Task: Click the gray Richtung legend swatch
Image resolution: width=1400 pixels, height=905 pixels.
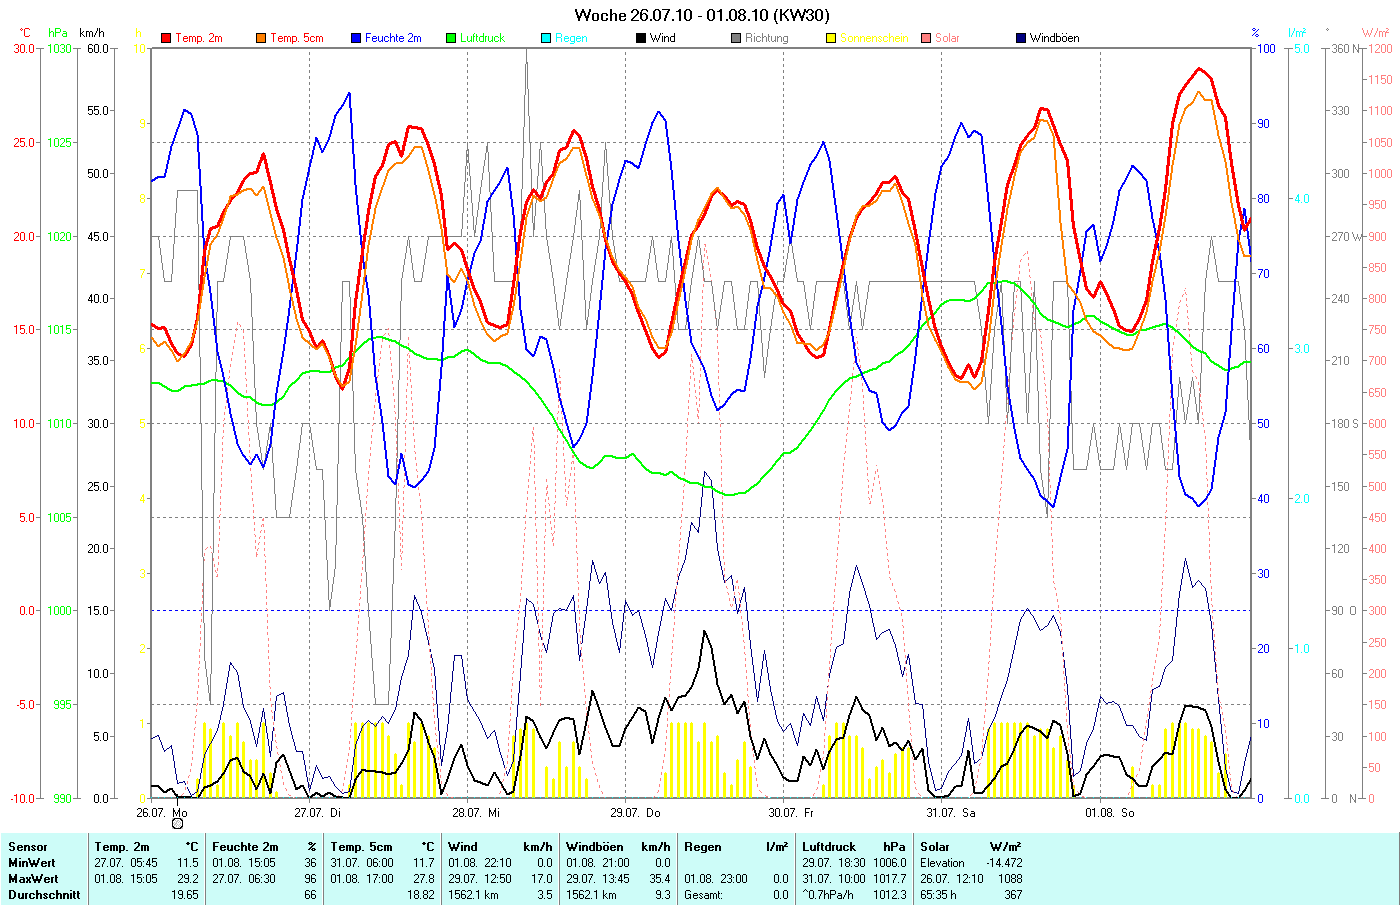Action: [736, 38]
